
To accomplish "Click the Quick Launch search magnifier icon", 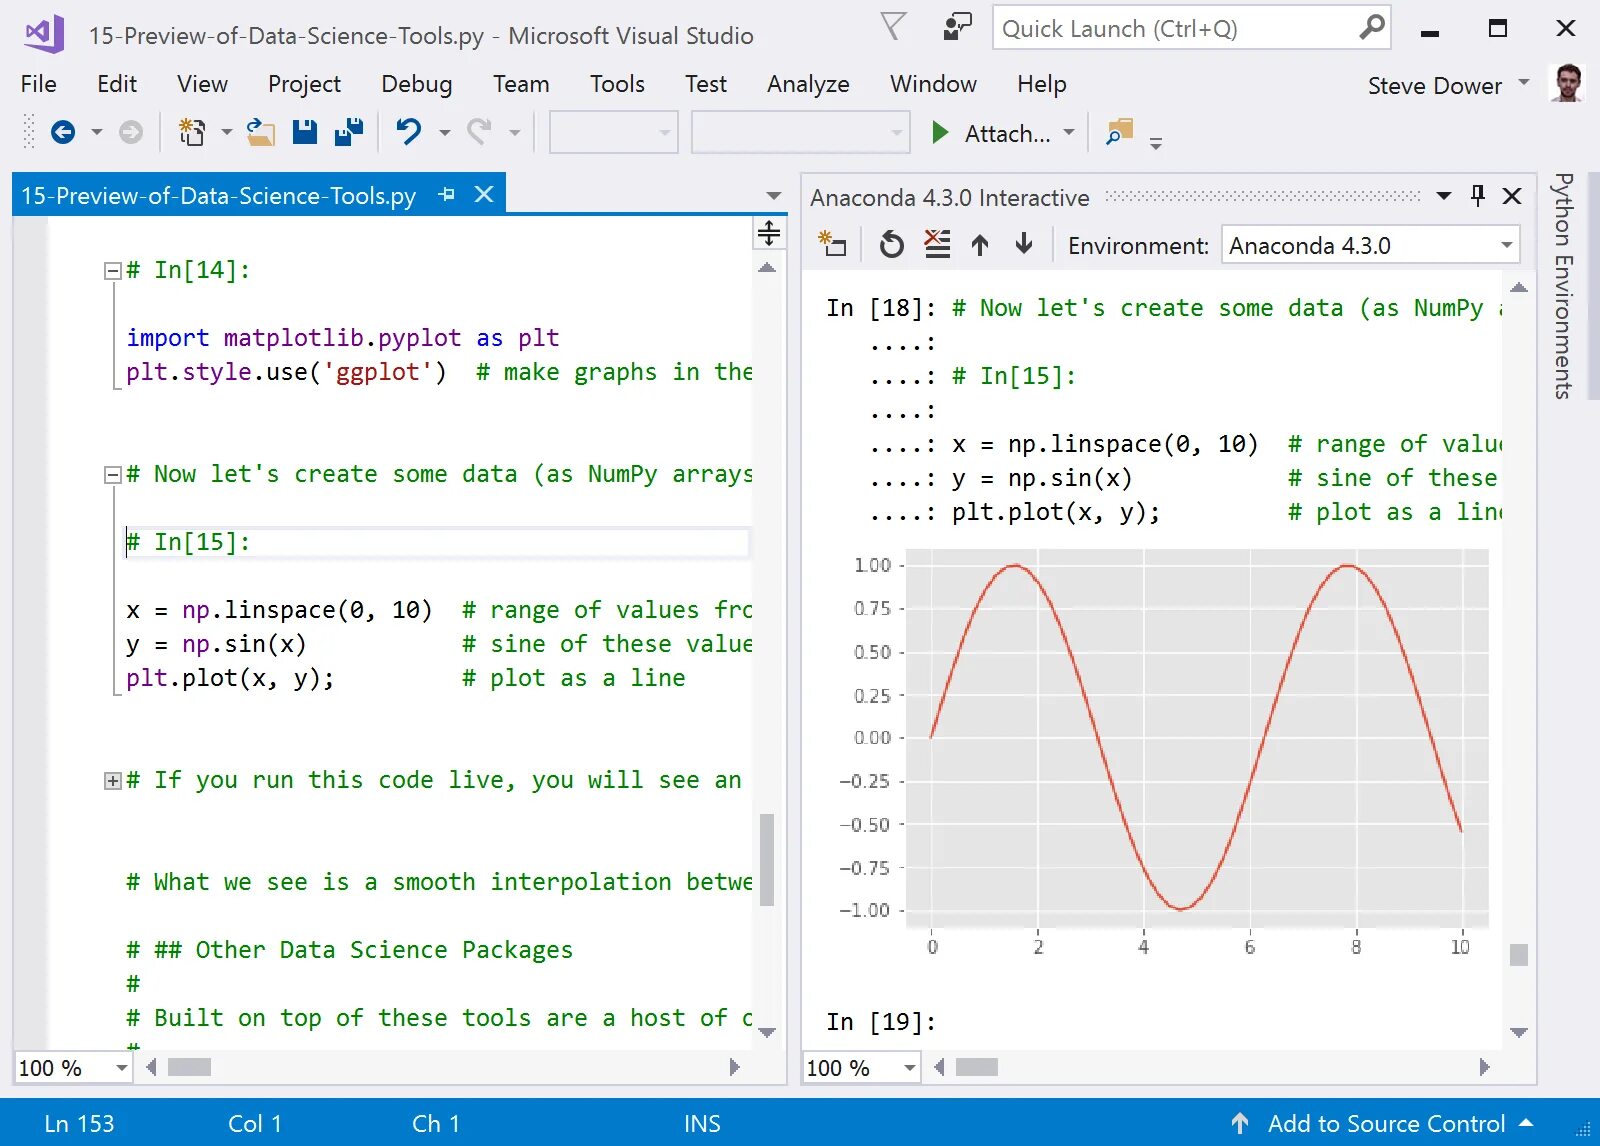I will (x=1372, y=27).
